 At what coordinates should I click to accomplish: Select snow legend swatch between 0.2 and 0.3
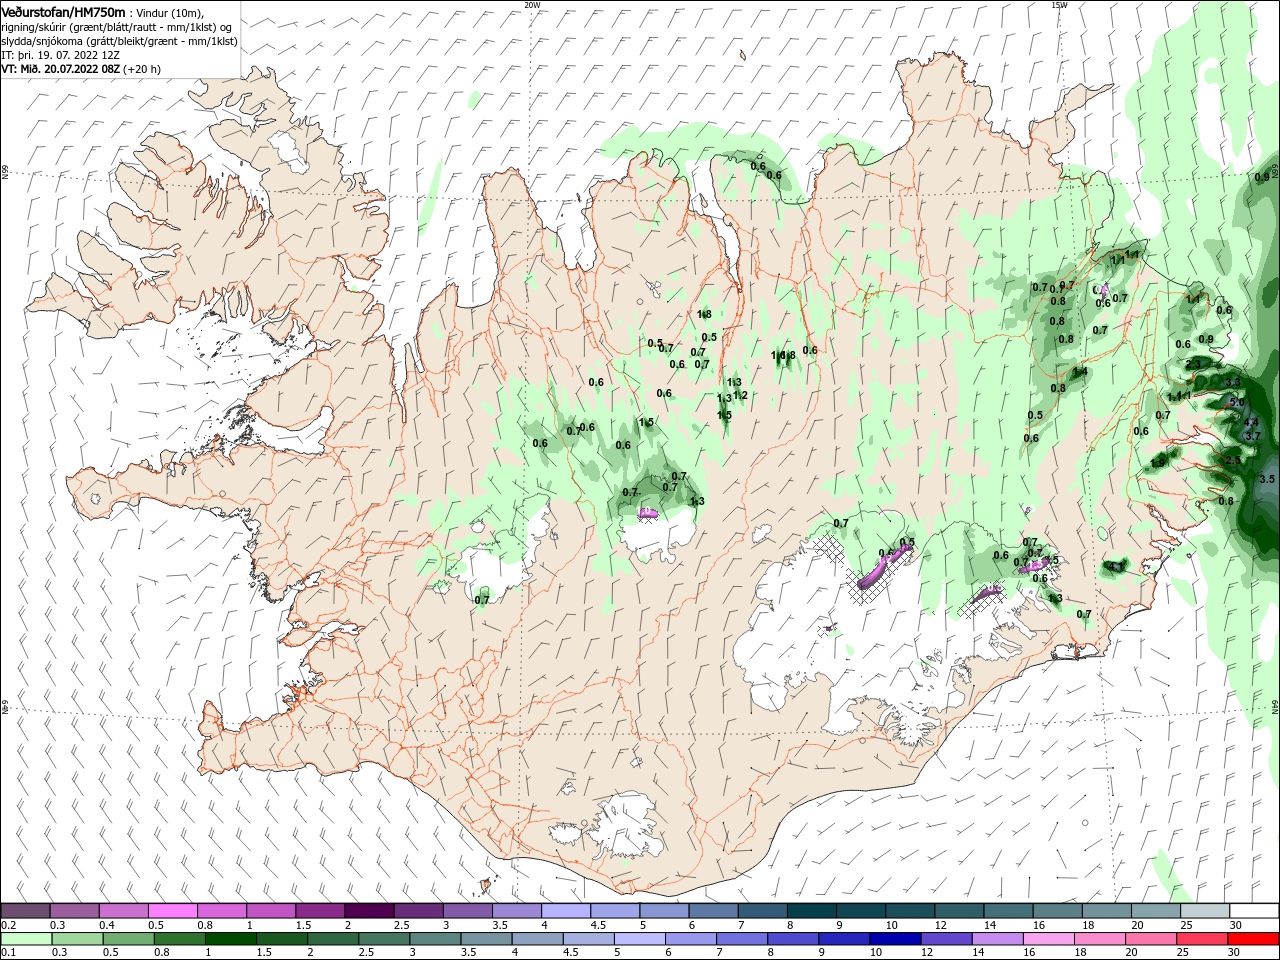click(x=25, y=911)
